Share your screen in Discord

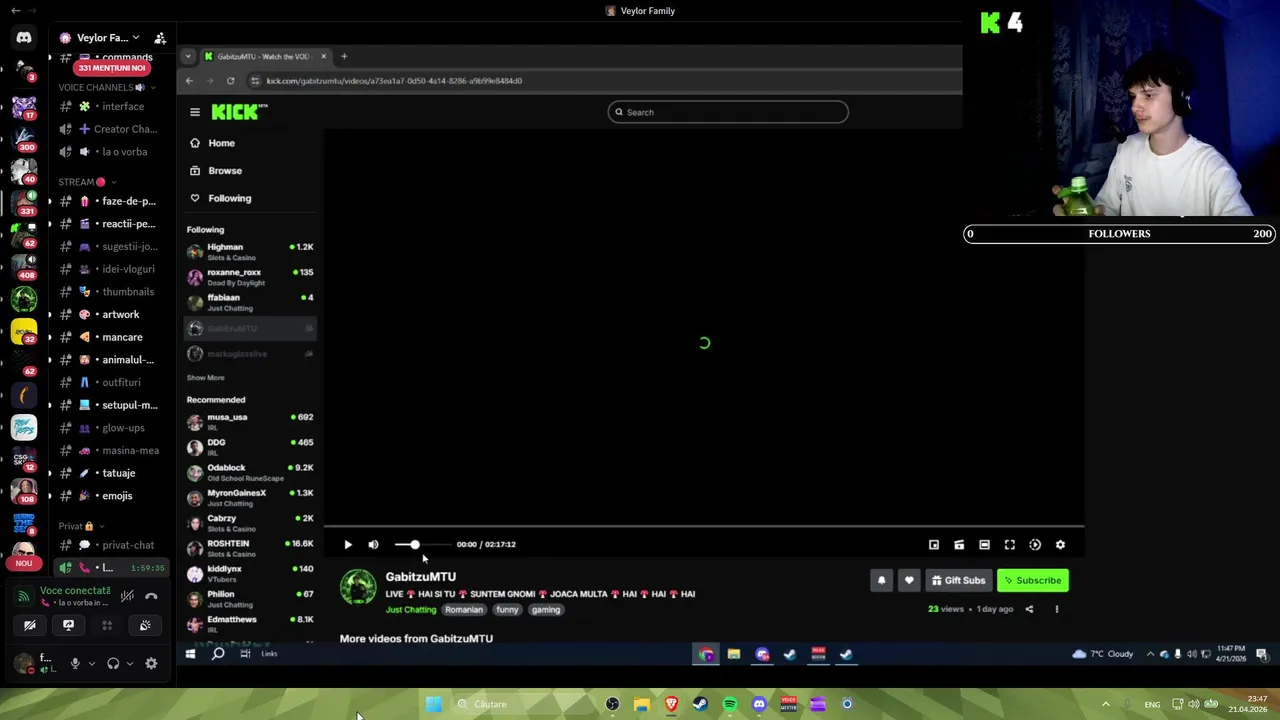pyautogui.click(x=68, y=625)
